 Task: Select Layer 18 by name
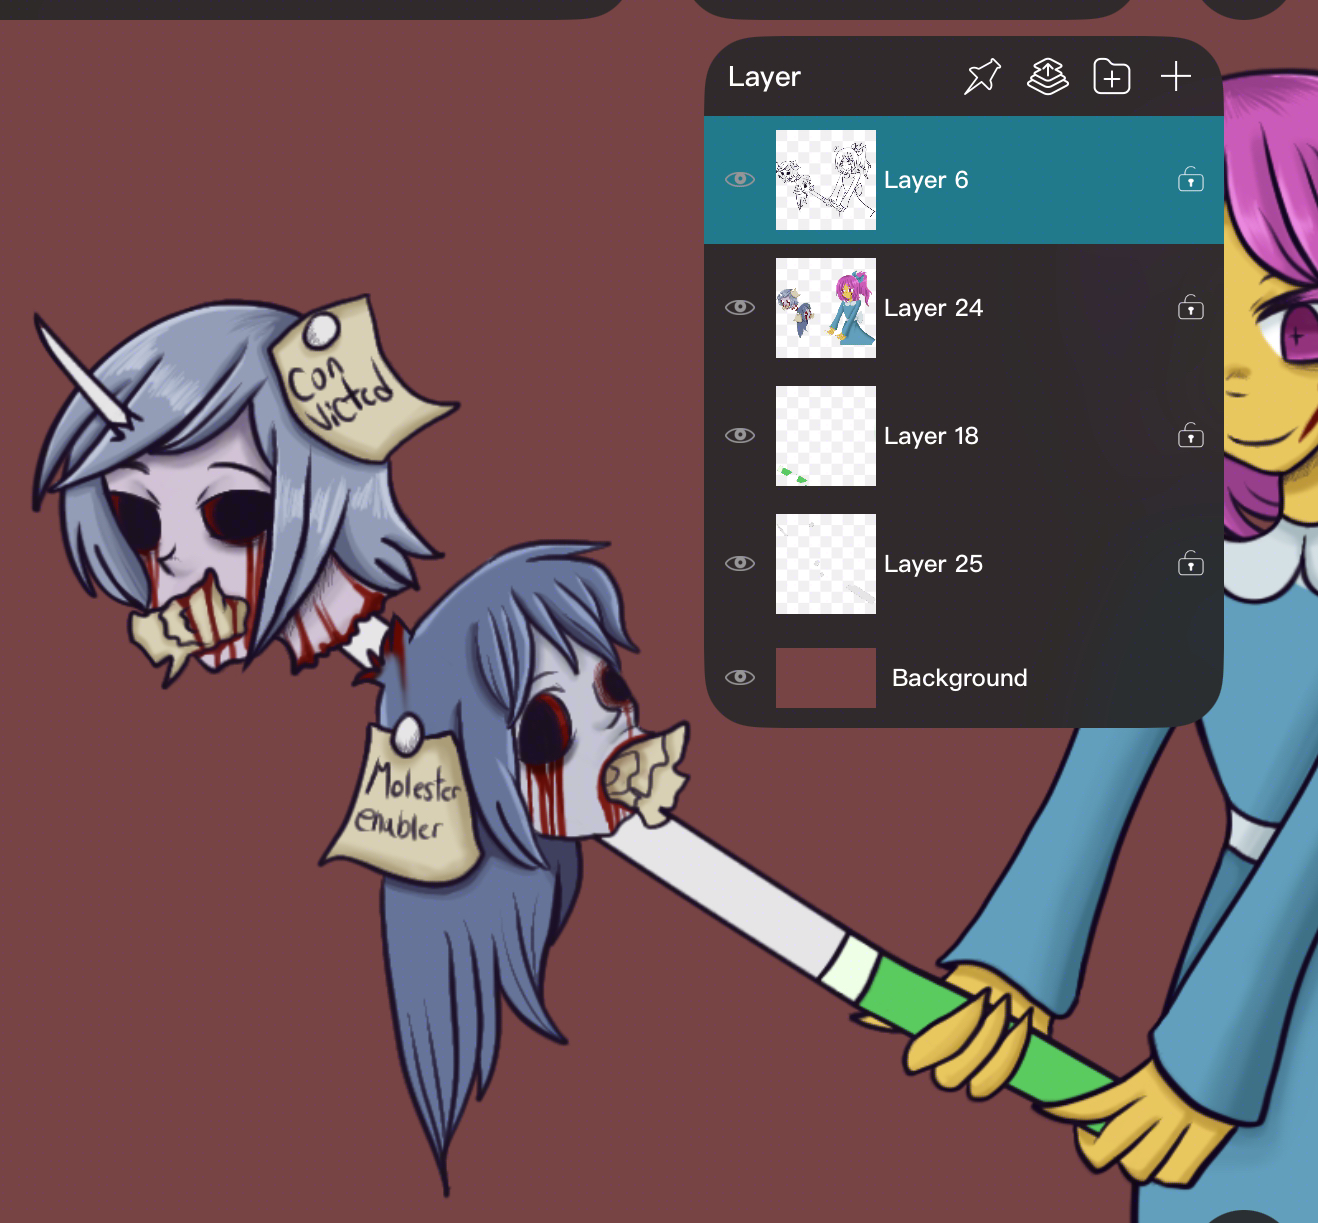[931, 436]
